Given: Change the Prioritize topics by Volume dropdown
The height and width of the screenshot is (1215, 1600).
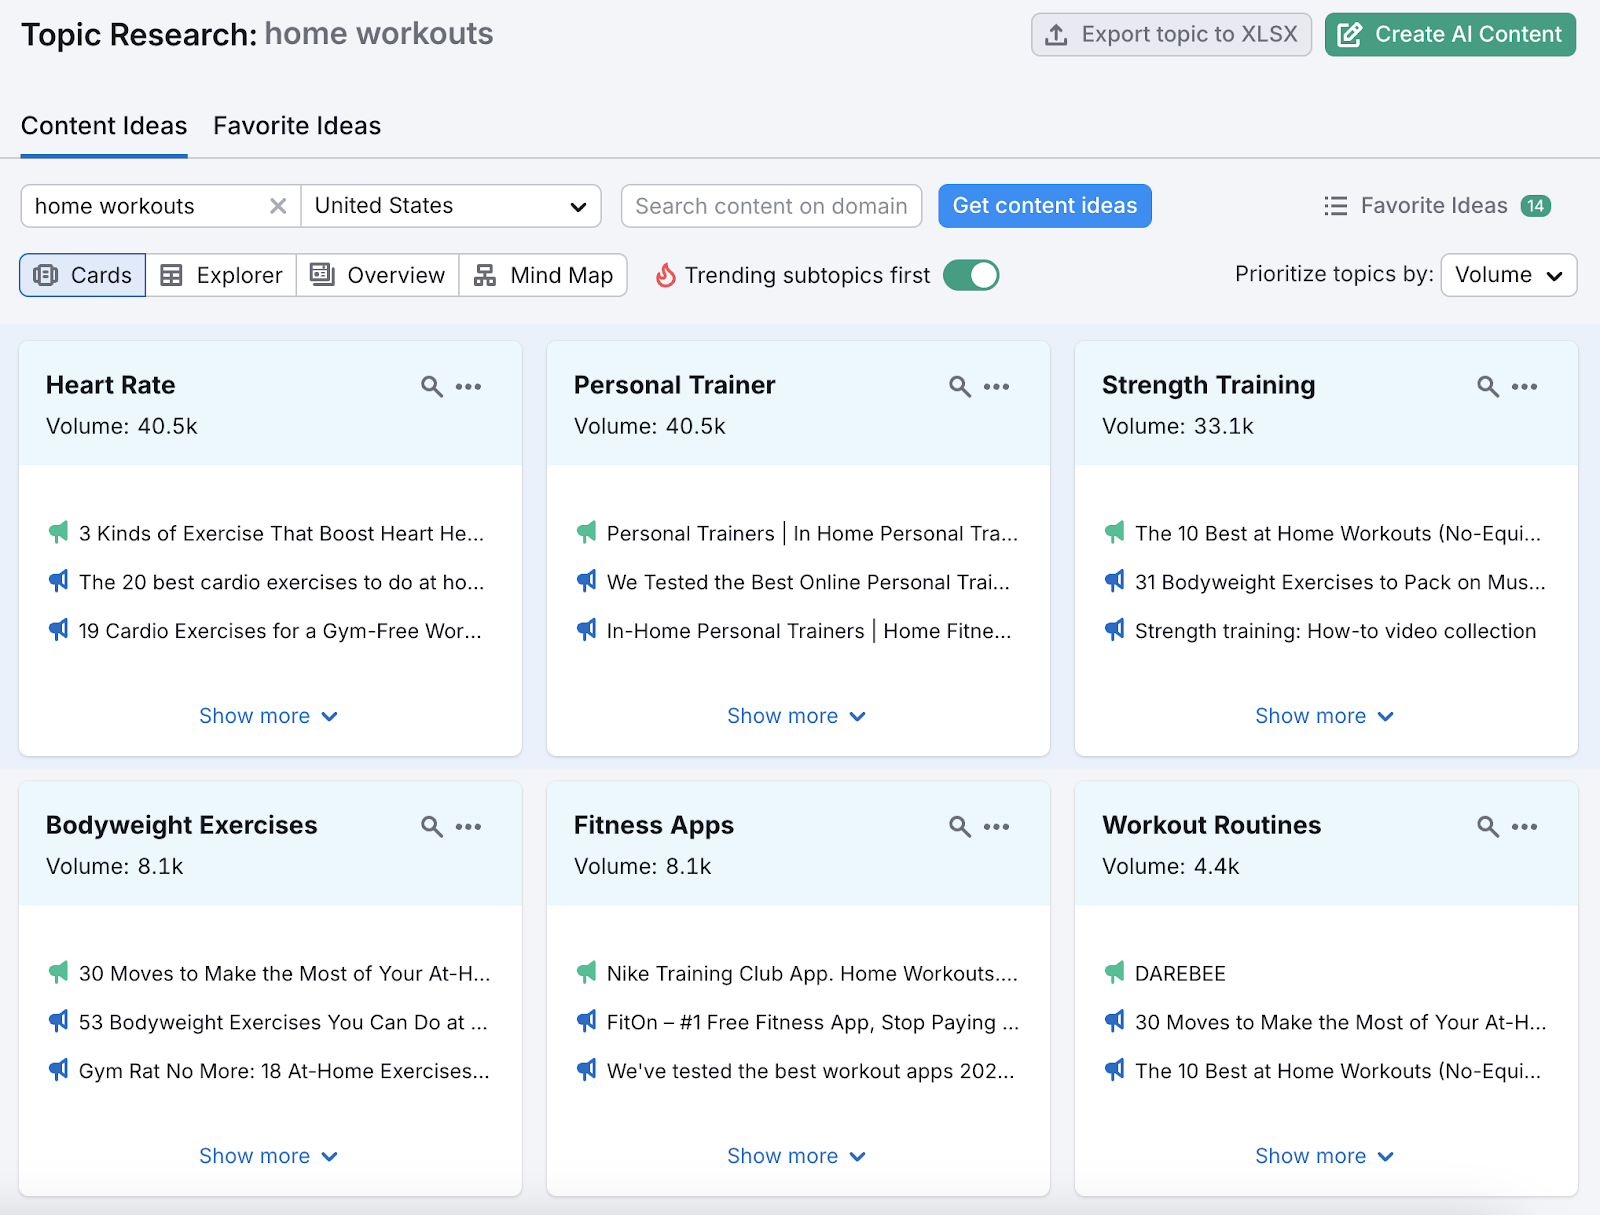Looking at the screenshot, I should point(1508,275).
